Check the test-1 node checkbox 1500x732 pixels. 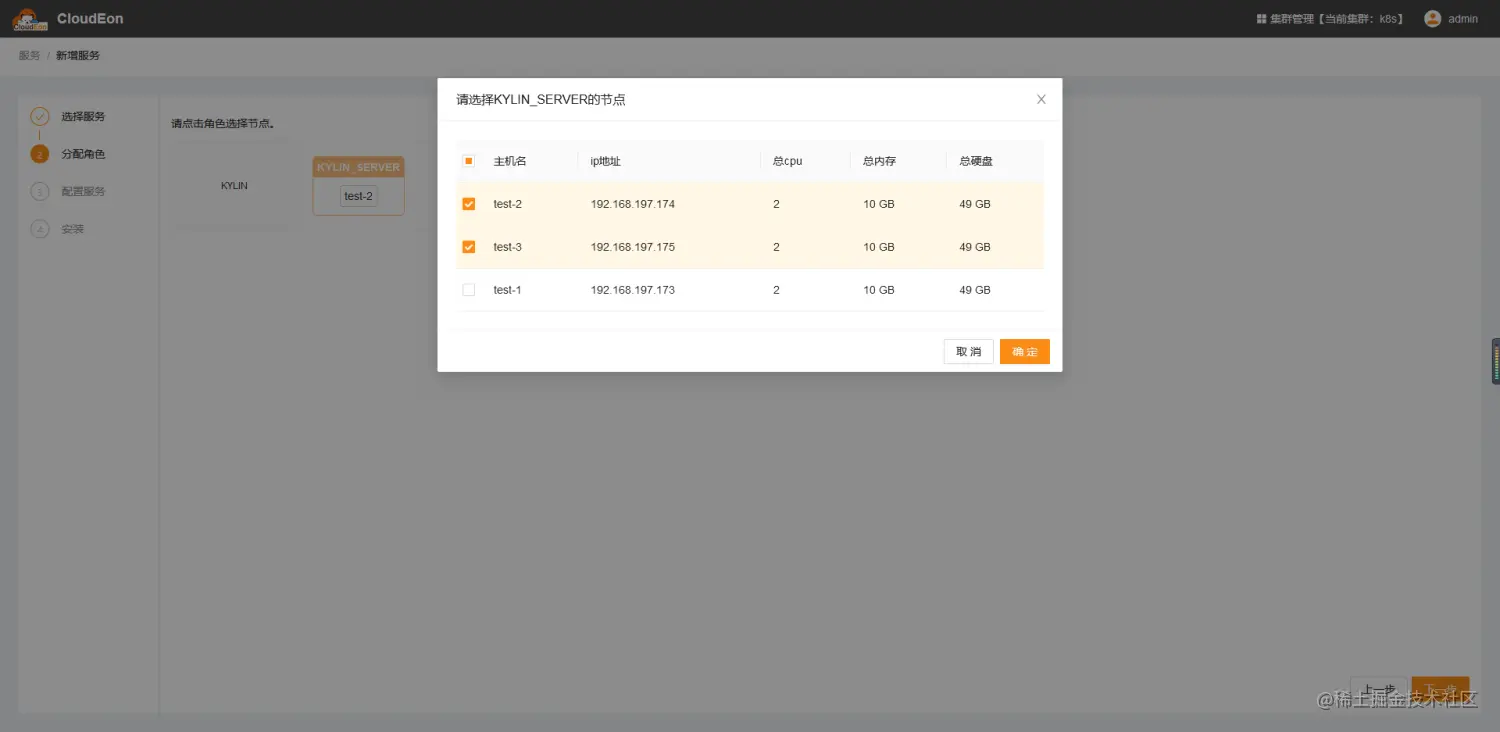pos(469,290)
